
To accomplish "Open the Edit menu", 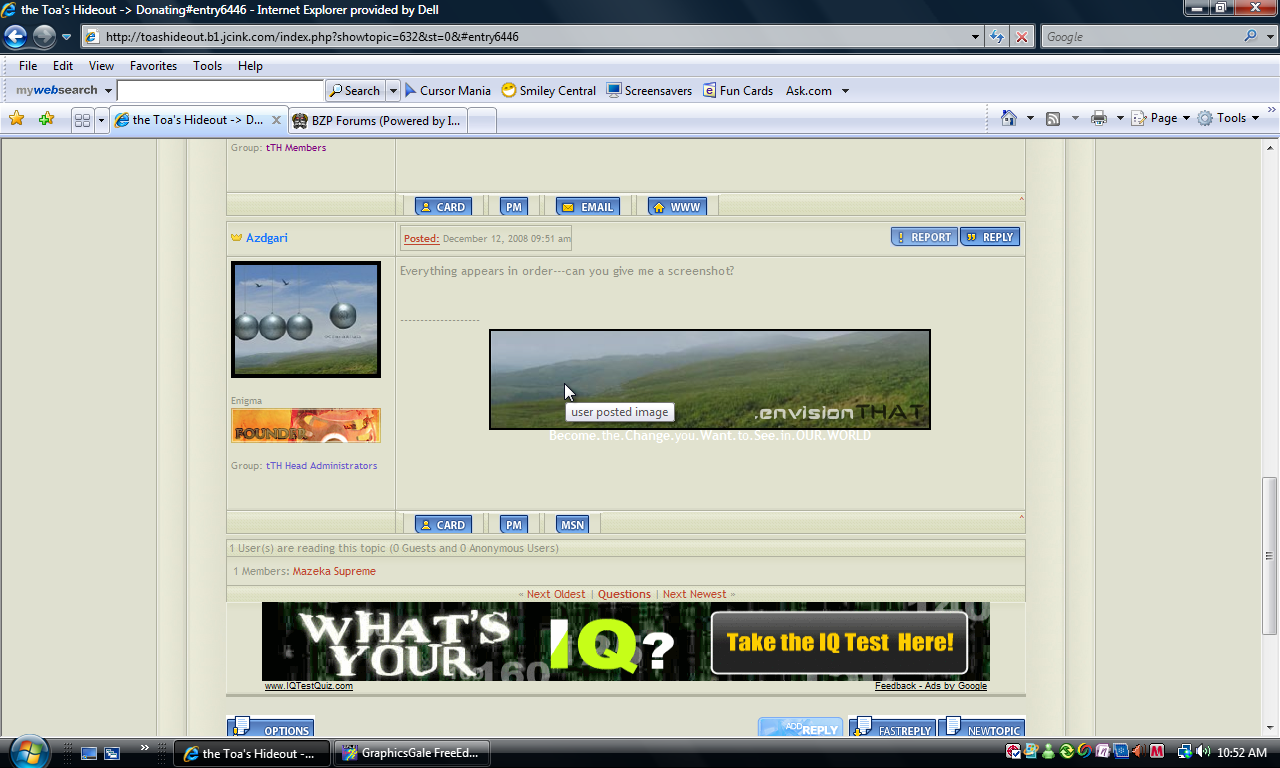I will pos(63,66).
